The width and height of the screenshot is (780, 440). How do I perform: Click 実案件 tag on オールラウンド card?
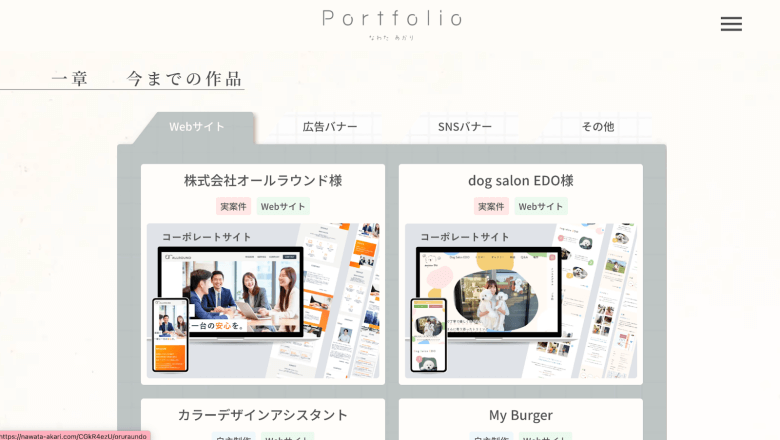tap(233, 206)
